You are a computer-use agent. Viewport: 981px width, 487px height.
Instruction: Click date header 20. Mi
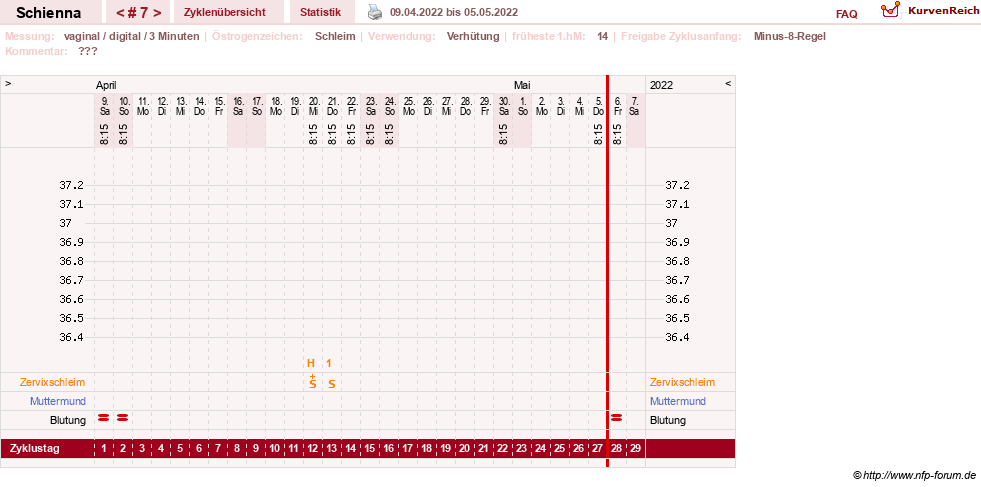pyautogui.click(x=313, y=105)
